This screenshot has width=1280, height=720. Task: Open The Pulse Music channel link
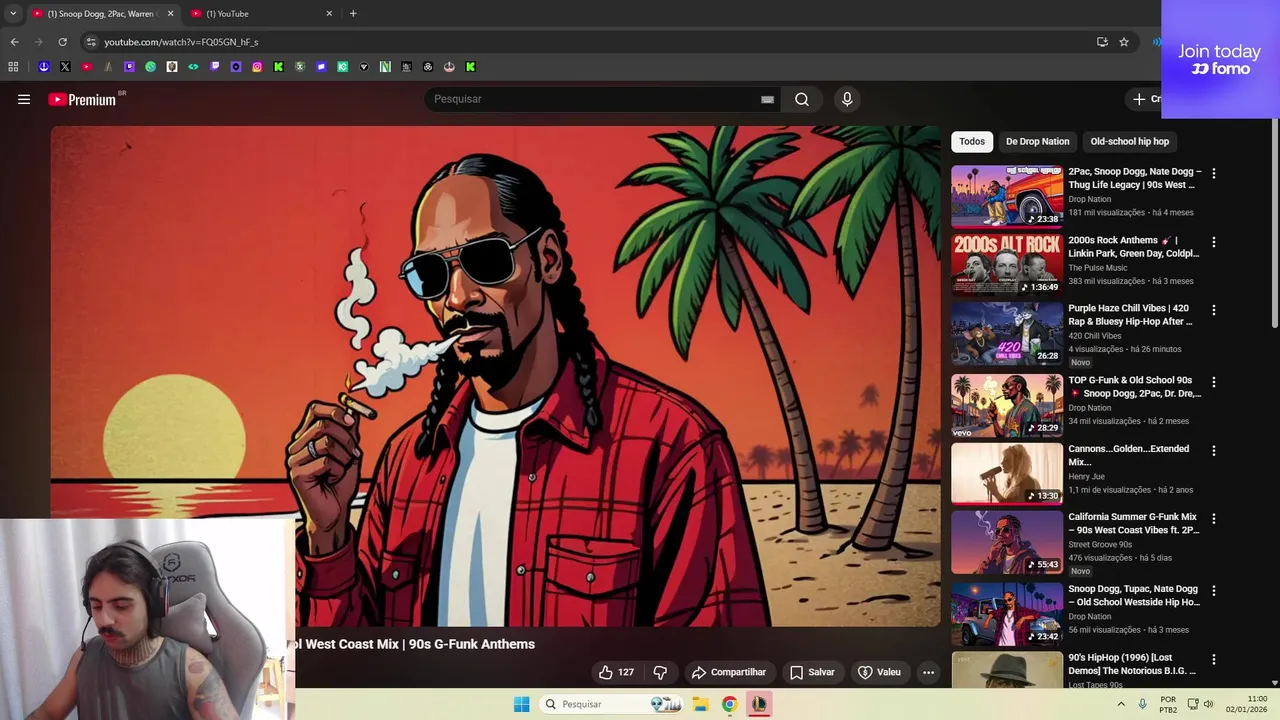coord(1097,268)
